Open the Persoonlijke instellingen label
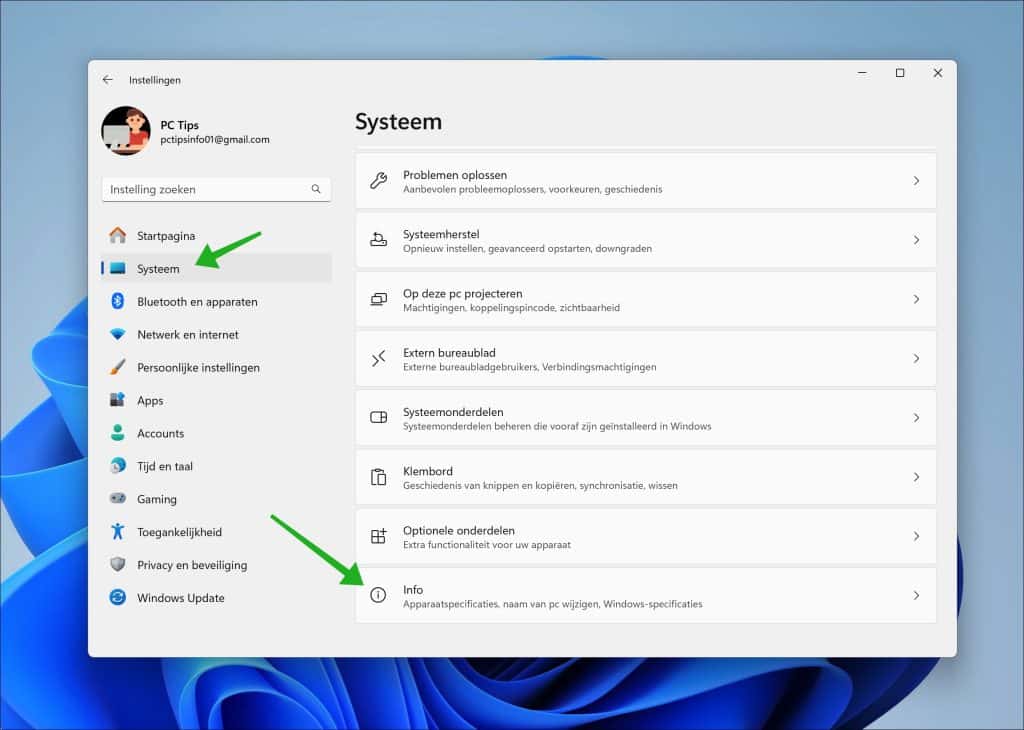 [199, 368]
